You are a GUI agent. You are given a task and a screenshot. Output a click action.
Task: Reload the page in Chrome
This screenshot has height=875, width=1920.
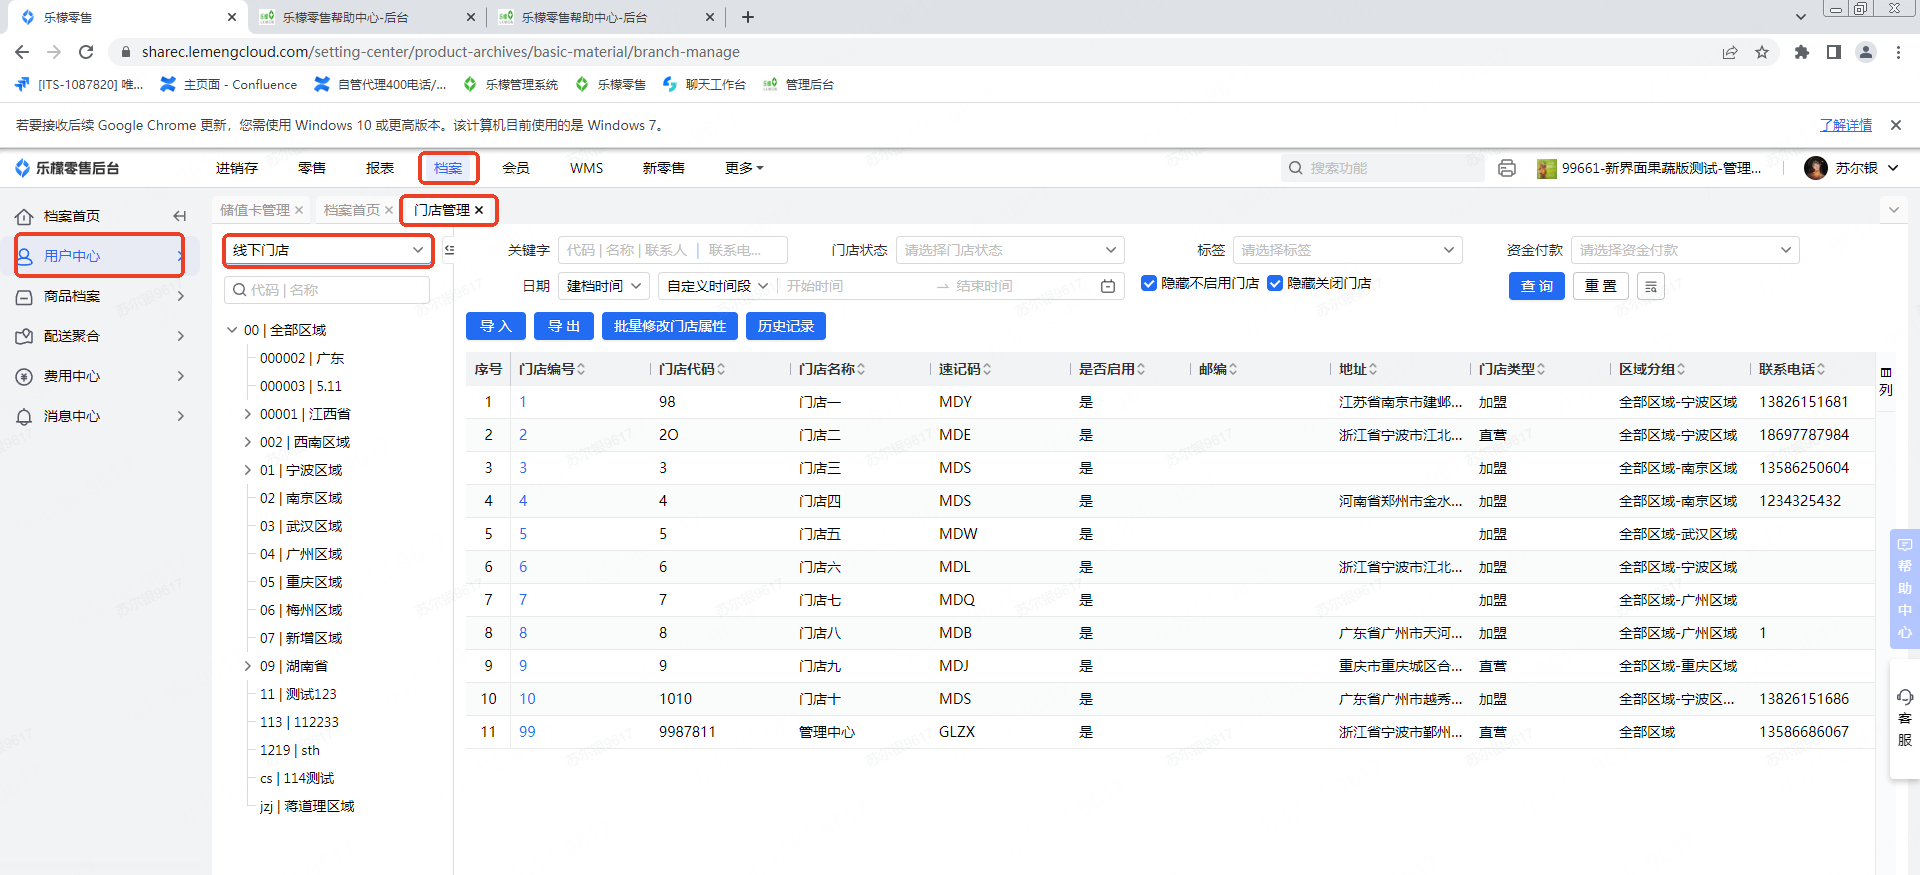[86, 52]
